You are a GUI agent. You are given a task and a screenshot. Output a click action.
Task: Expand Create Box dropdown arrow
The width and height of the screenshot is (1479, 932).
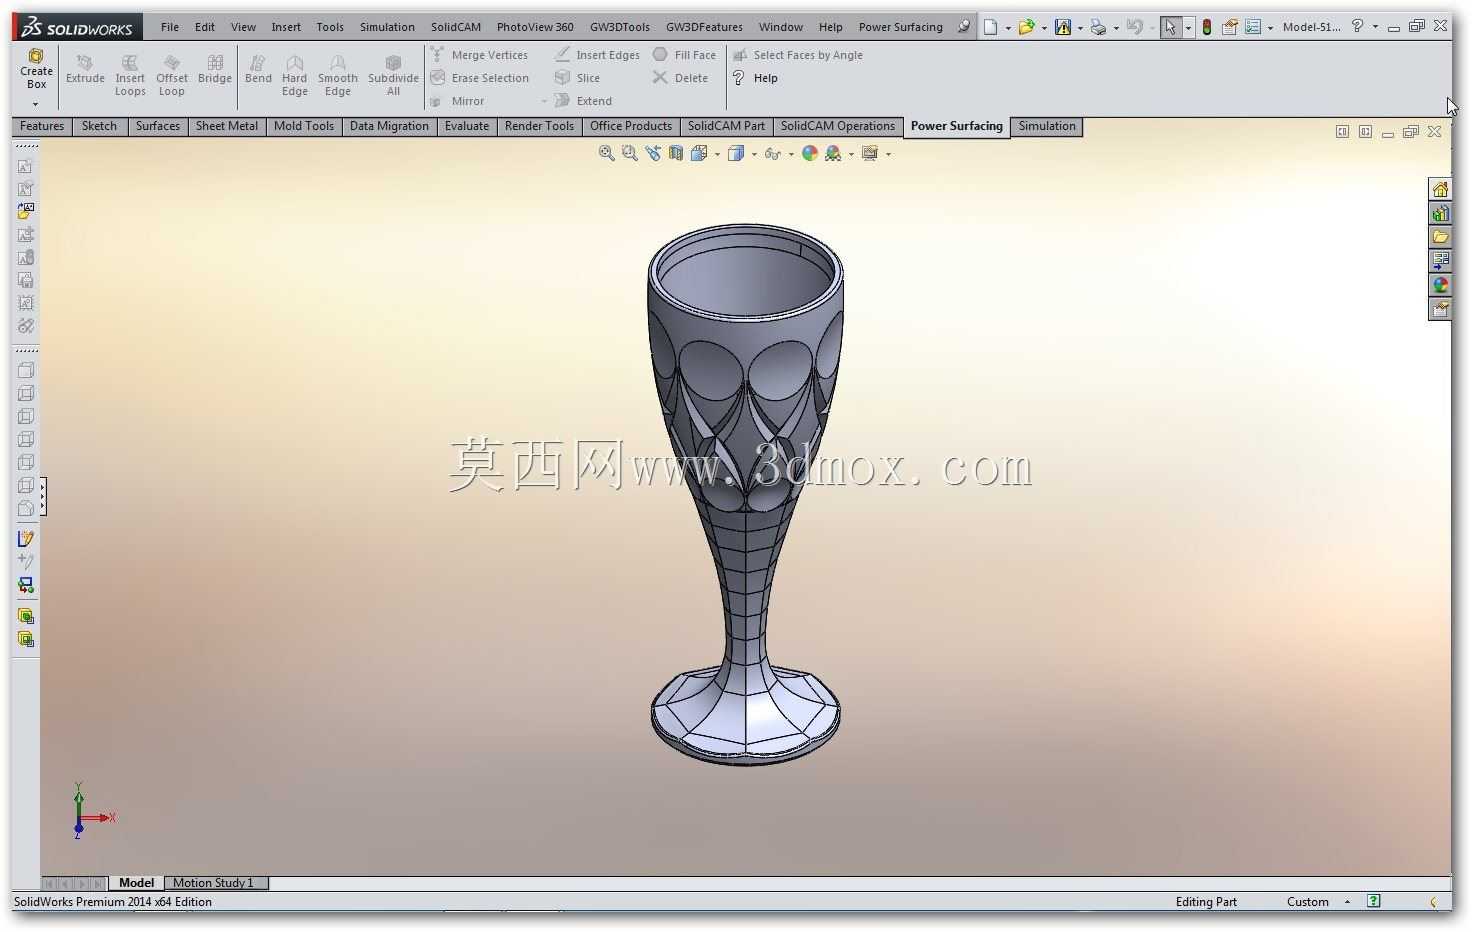coord(36,103)
